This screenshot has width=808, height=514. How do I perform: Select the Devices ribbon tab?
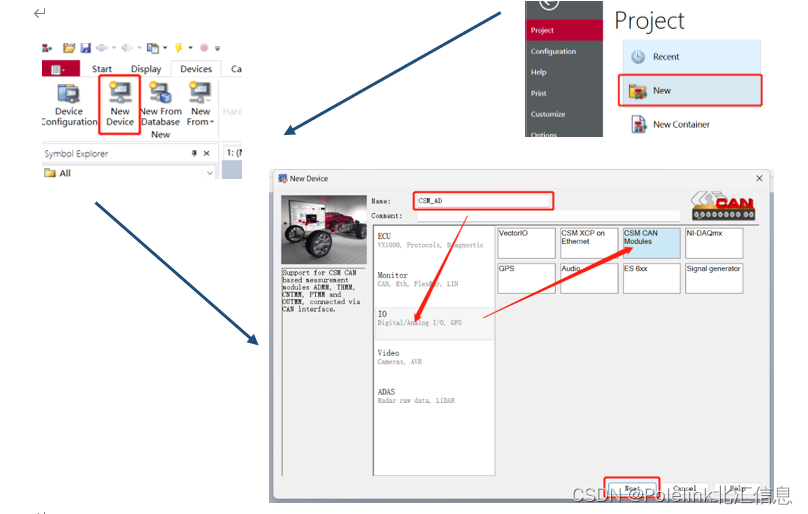coord(196,69)
